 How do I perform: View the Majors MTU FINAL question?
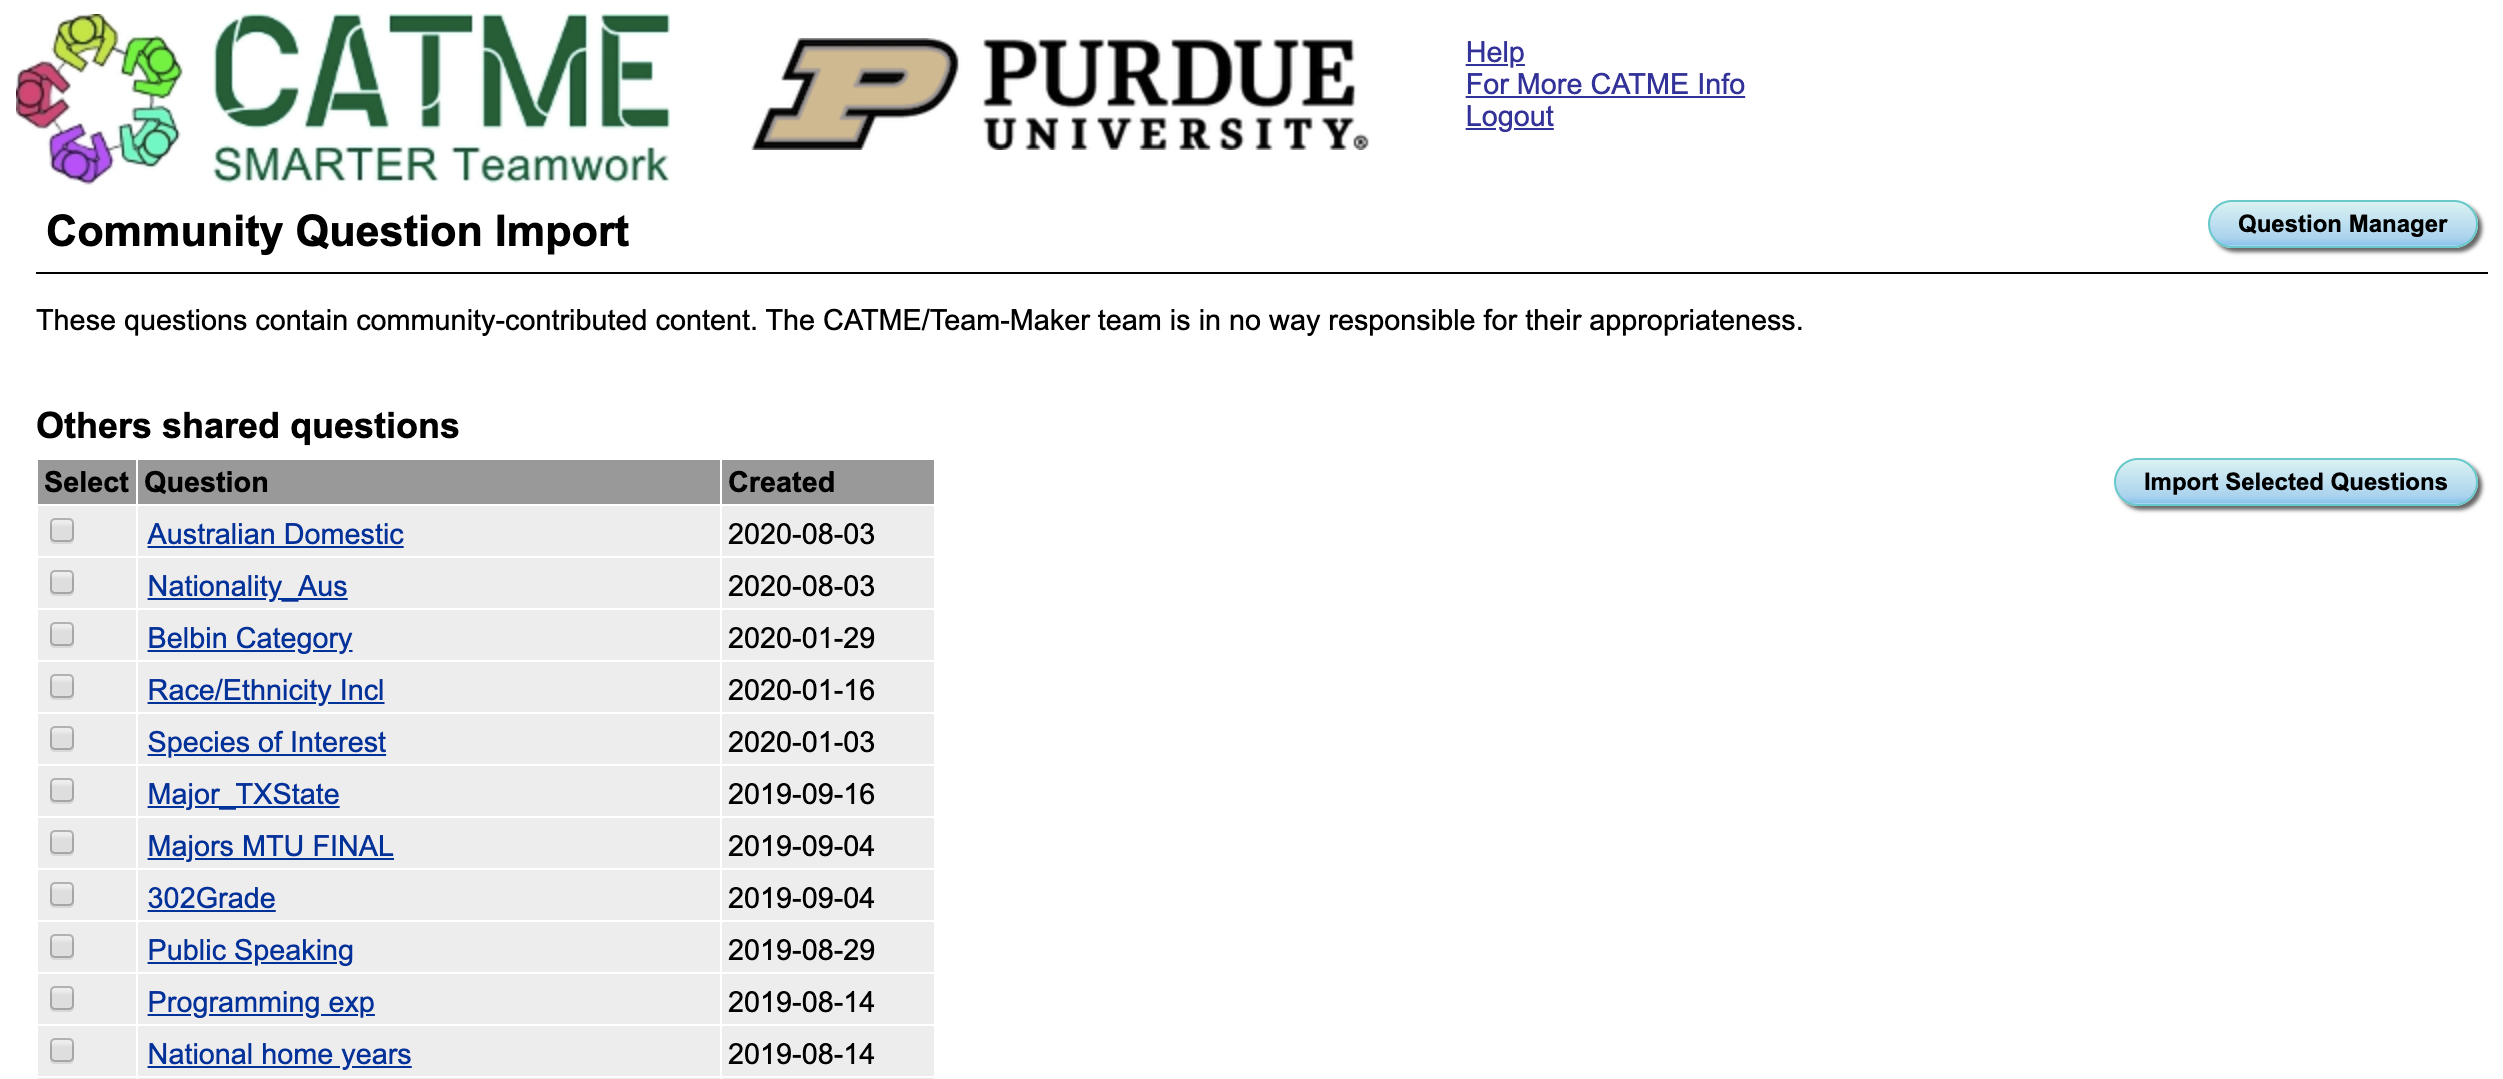click(x=270, y=846)
